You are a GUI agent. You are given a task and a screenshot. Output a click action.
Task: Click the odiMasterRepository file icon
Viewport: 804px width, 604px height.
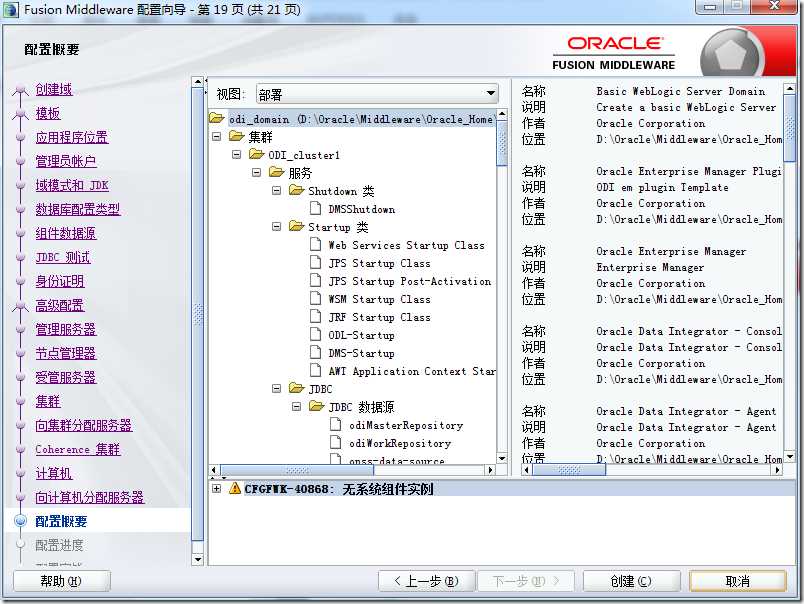[336, 425]
